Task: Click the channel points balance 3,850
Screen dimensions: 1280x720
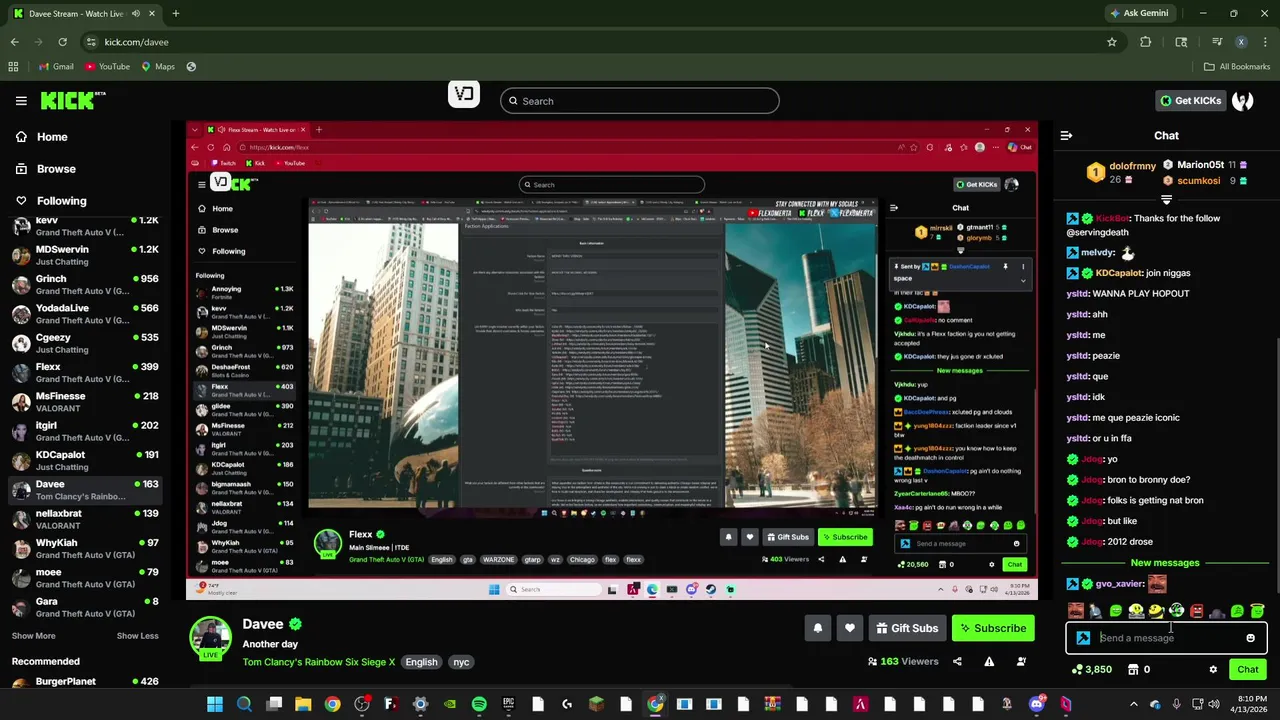Action: coord(1090,669)
